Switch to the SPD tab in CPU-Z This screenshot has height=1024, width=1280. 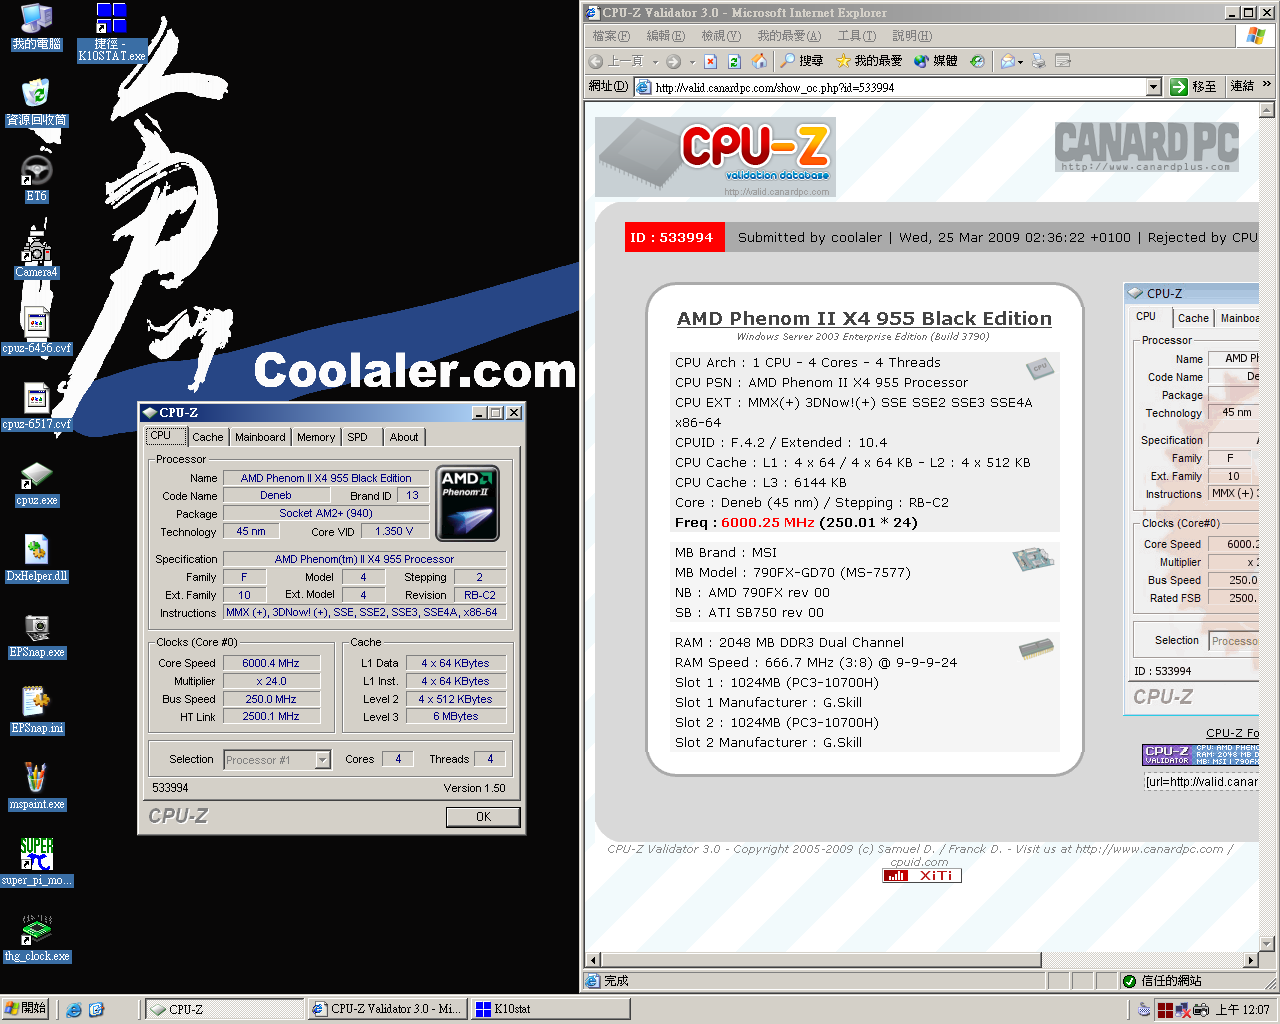pyautogui.click(x=358, y=437)
